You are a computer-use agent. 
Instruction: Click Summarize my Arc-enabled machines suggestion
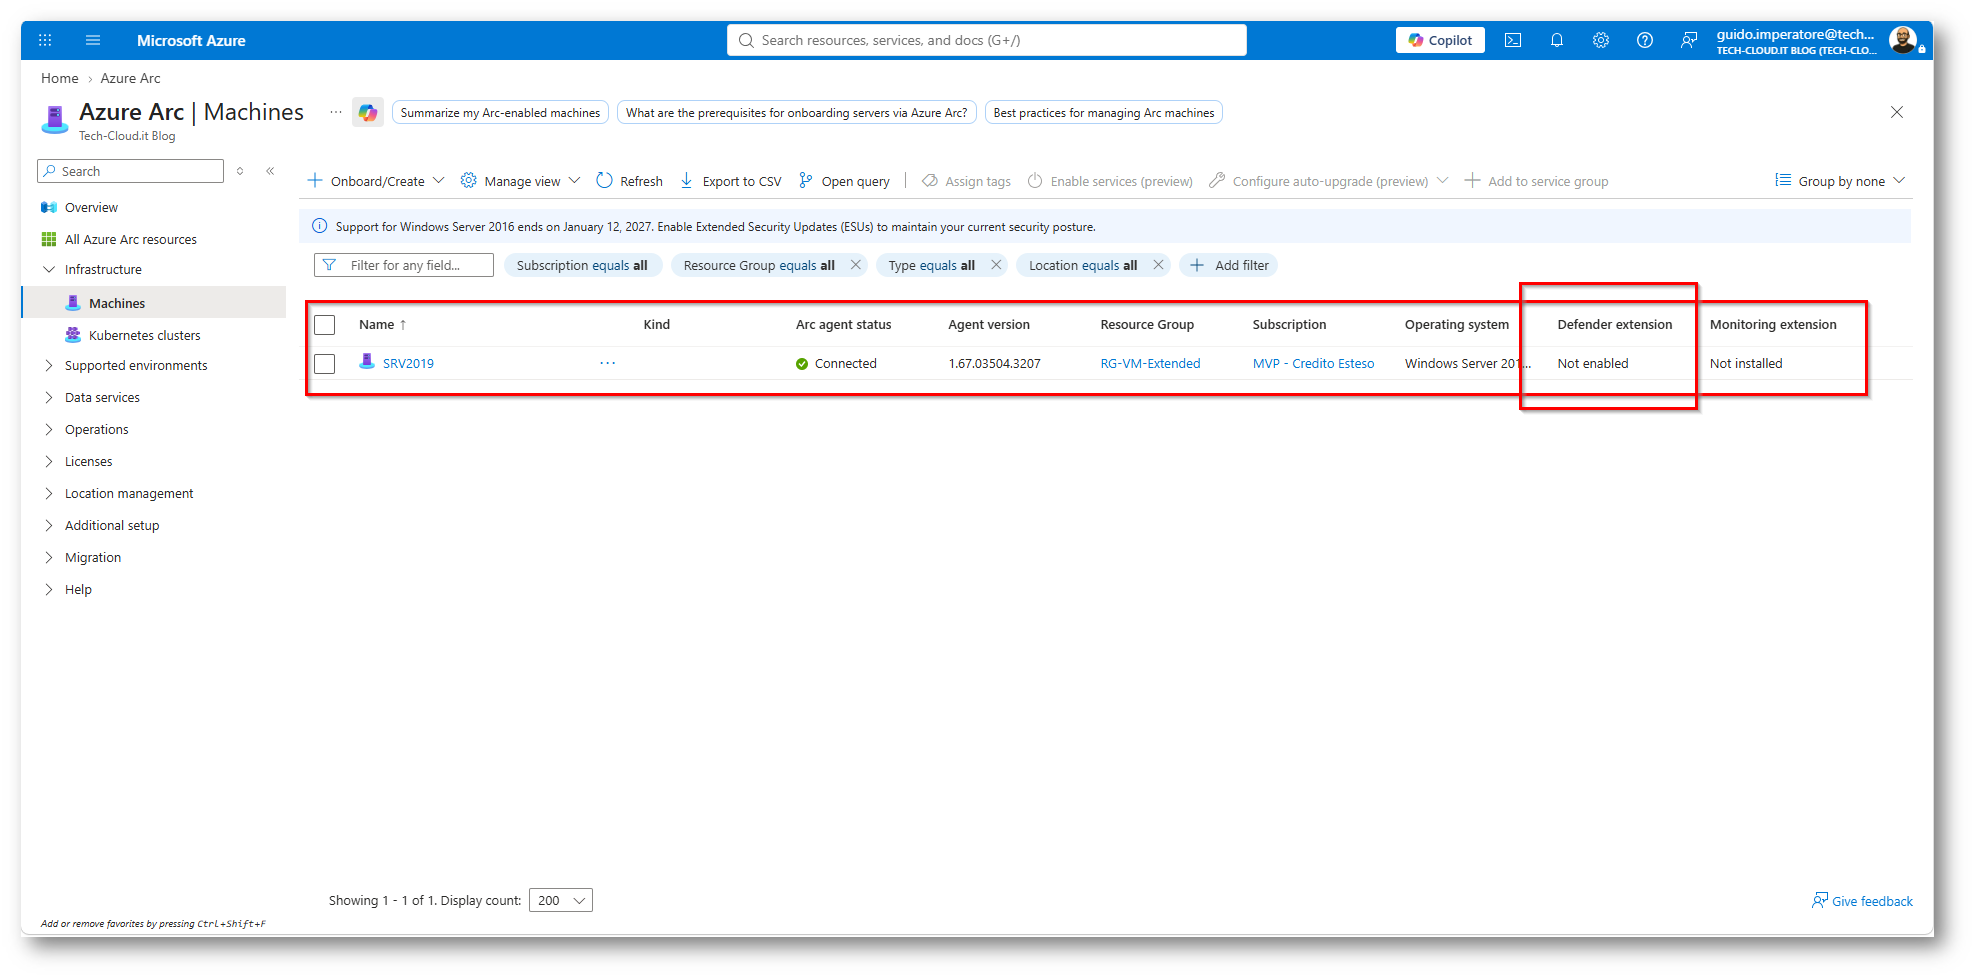[x=500, y=112]
